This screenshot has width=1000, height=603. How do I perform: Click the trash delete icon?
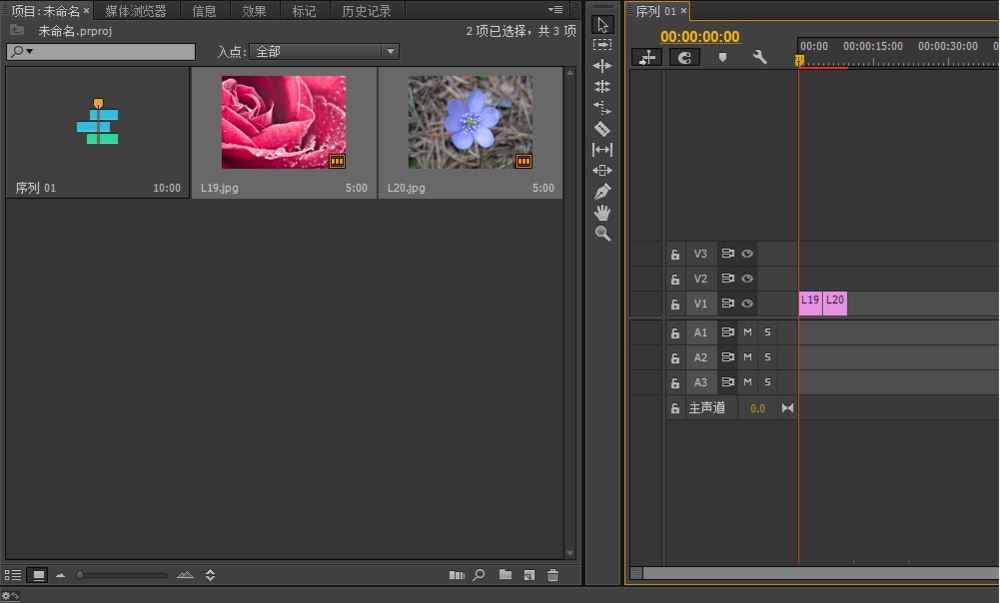click(553, 575)
